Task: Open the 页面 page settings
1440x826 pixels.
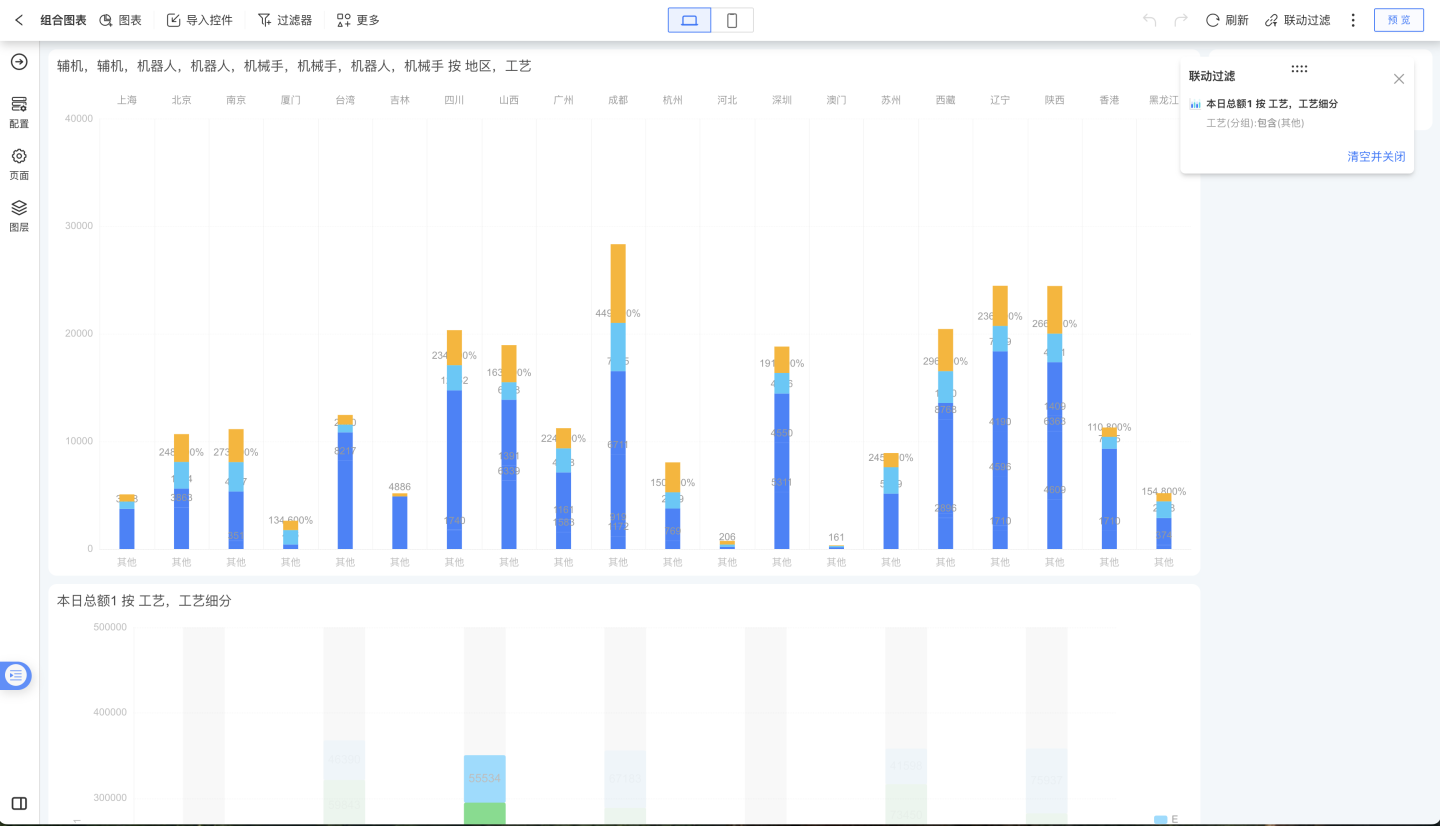Action: pyautogui.click(x=19, y=164)
